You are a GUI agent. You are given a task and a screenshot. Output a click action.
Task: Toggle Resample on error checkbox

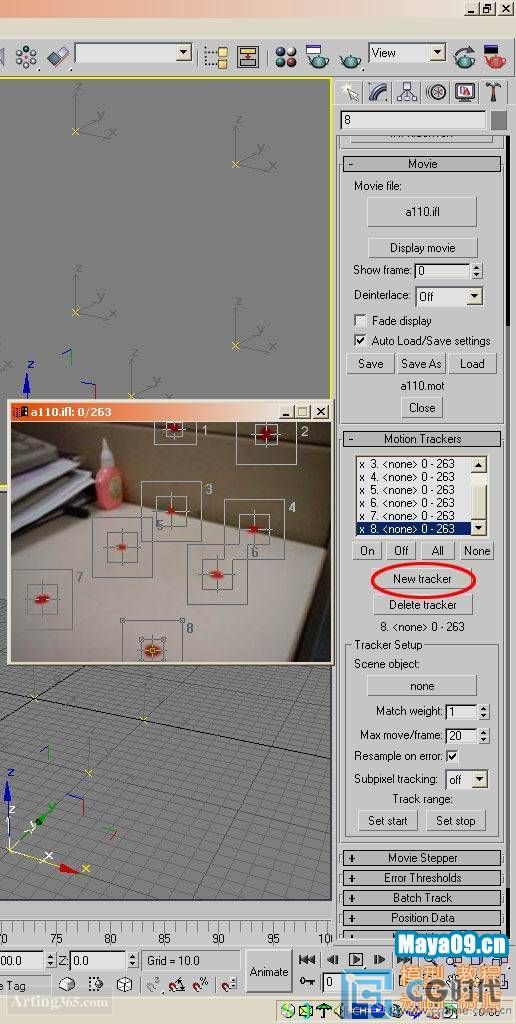(x=452, y=756)
